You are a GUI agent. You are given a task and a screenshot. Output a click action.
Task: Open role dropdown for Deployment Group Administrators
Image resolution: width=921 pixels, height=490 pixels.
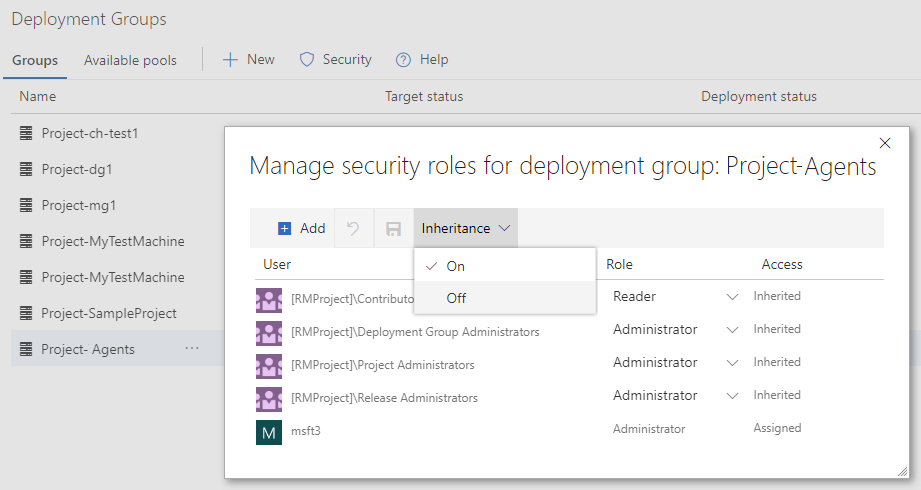pyautogui.click(x=732, y=330)
